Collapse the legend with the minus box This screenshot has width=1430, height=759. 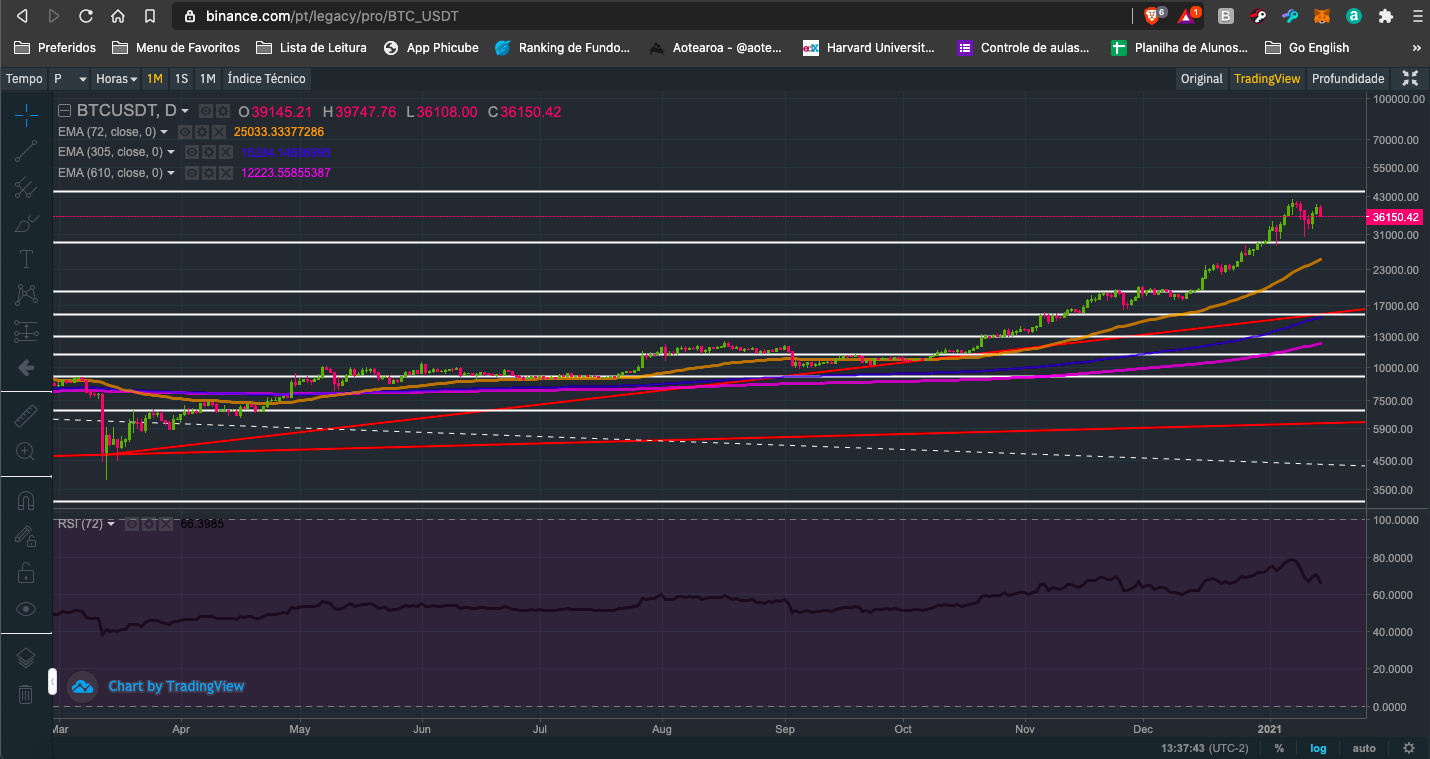tap(65, 111)
